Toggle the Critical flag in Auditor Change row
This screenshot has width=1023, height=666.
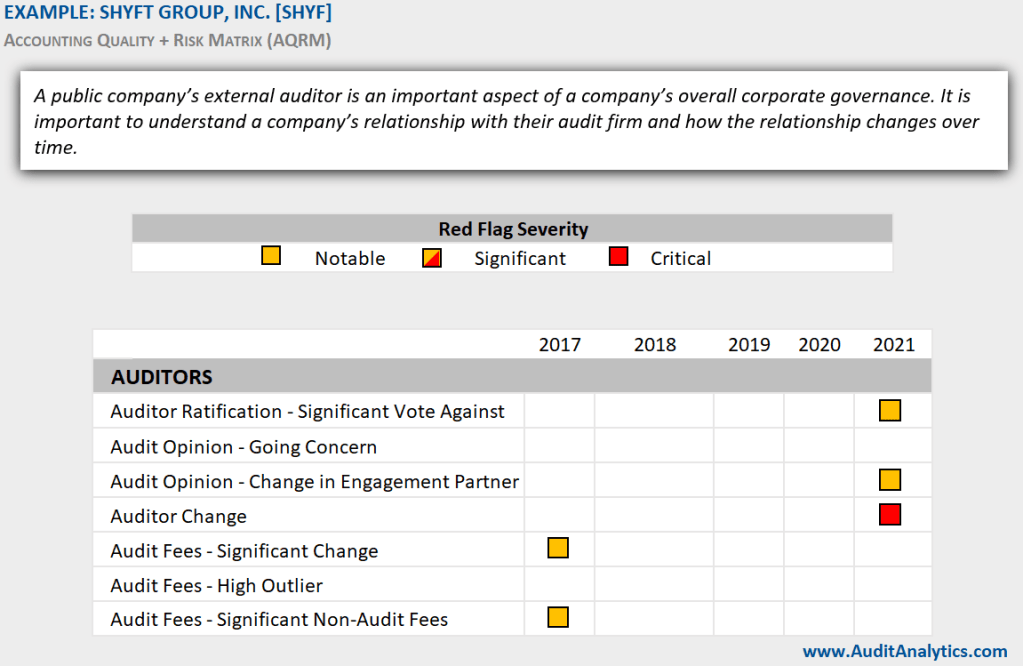coord(890,514)
